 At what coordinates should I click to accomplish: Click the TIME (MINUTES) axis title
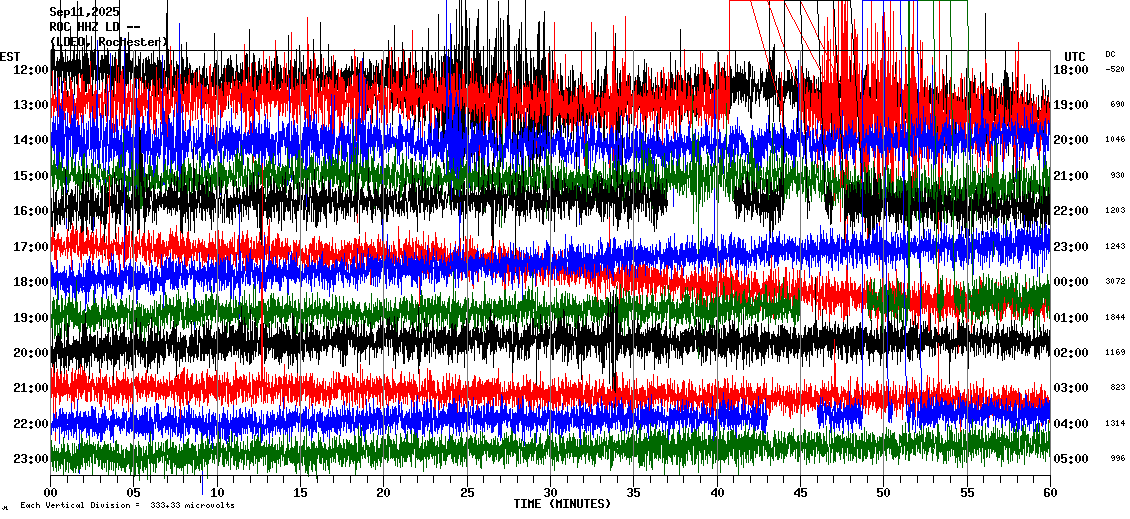click(x=562, y=504)
